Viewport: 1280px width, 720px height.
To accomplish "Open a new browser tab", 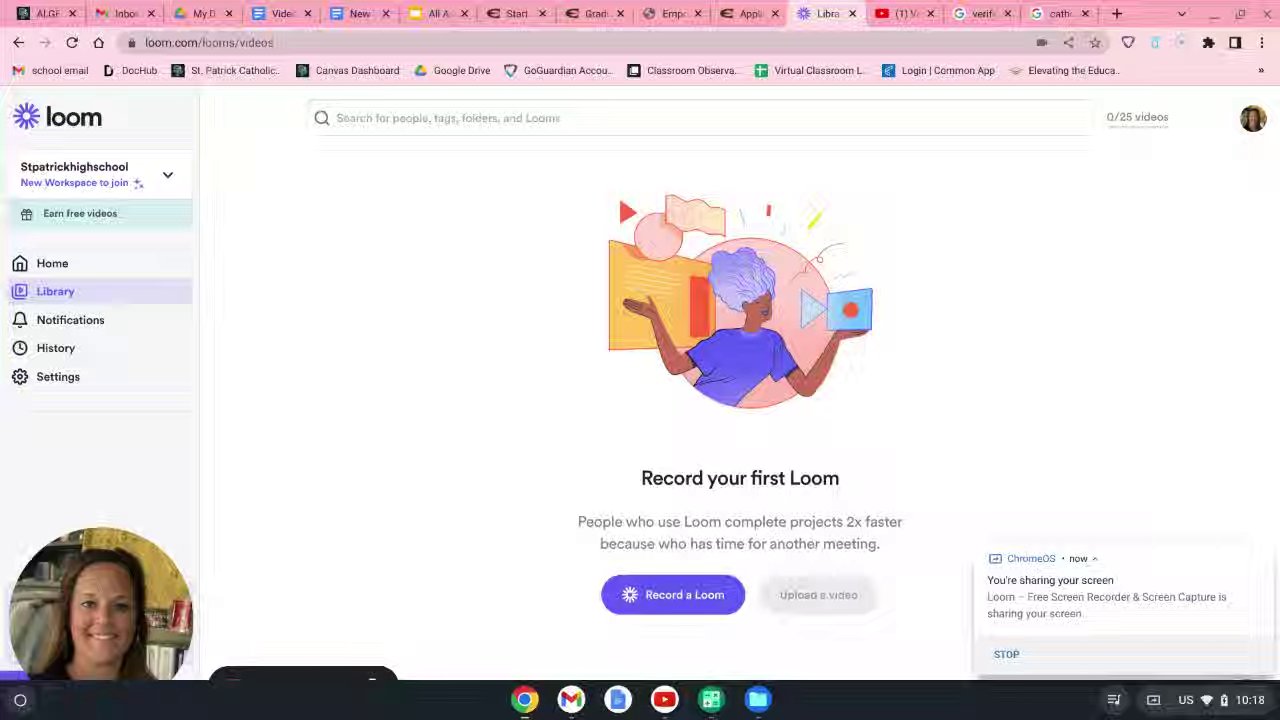I will pos(1117,14).
